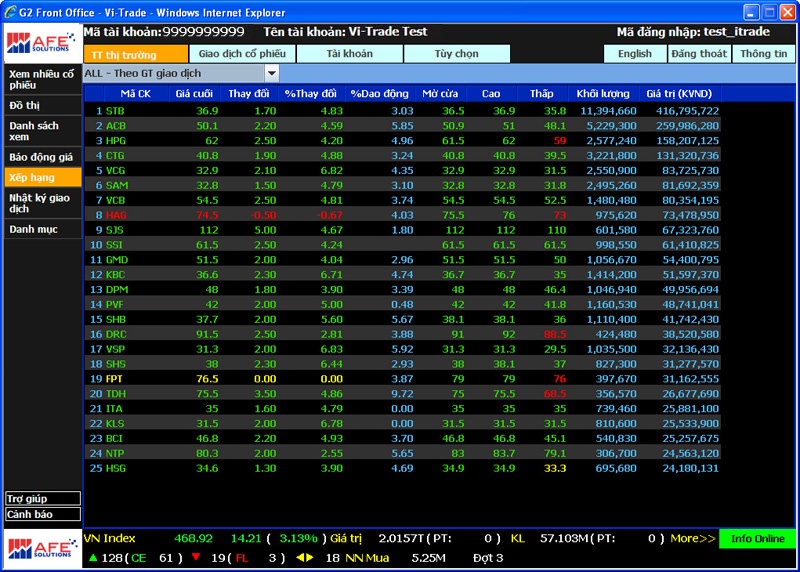Image resolution: width=800 pixels, height=572 pixels.
Task: Select stock code ACB in row 2
Action: (x=116, y=126)
